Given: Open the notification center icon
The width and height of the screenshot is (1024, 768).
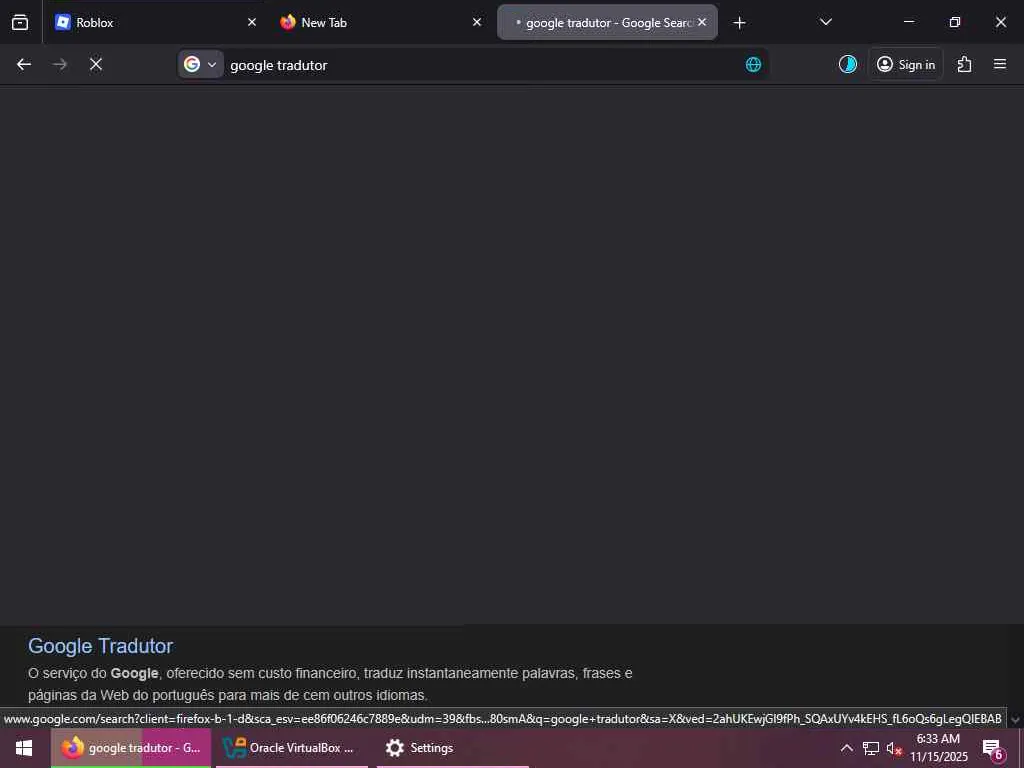Looking at the screenshot, I should click(994, 748).
